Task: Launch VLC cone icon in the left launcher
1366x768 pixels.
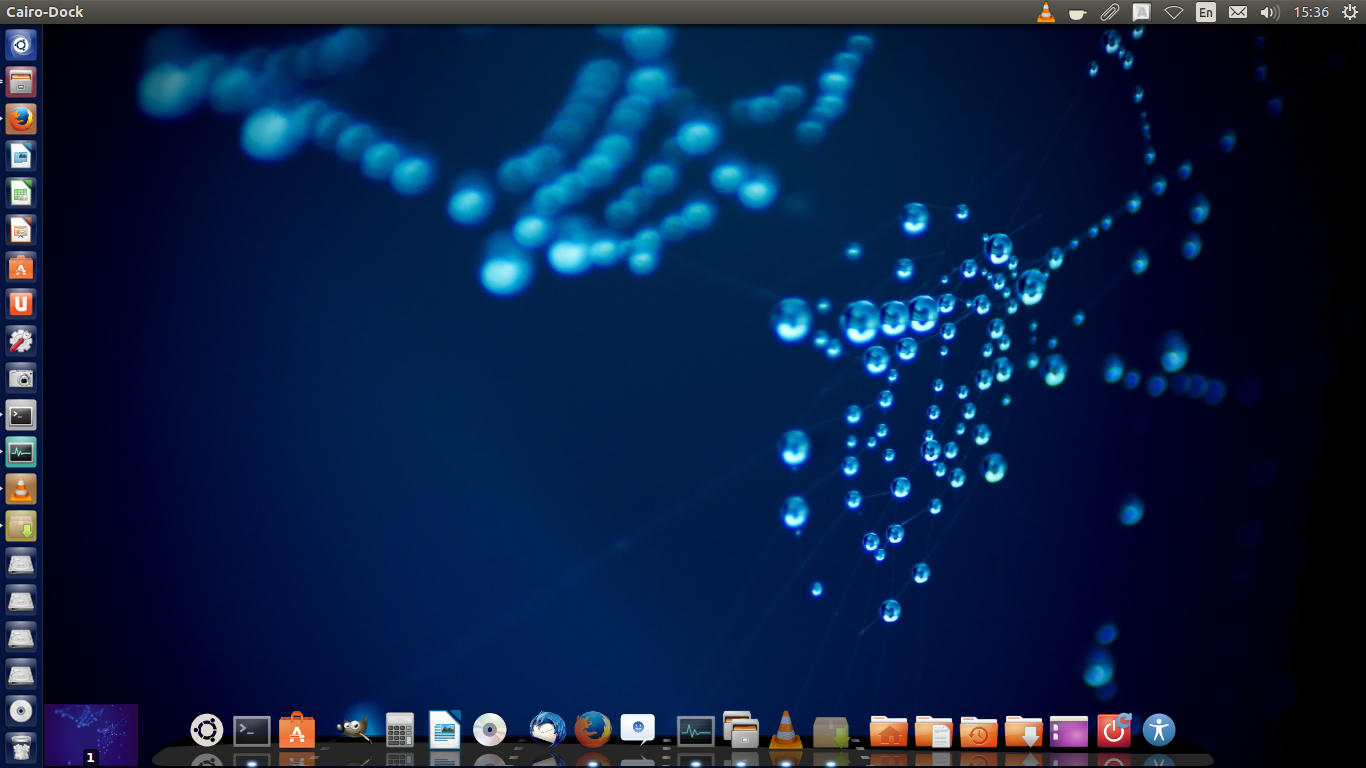Action: point(21,489)
